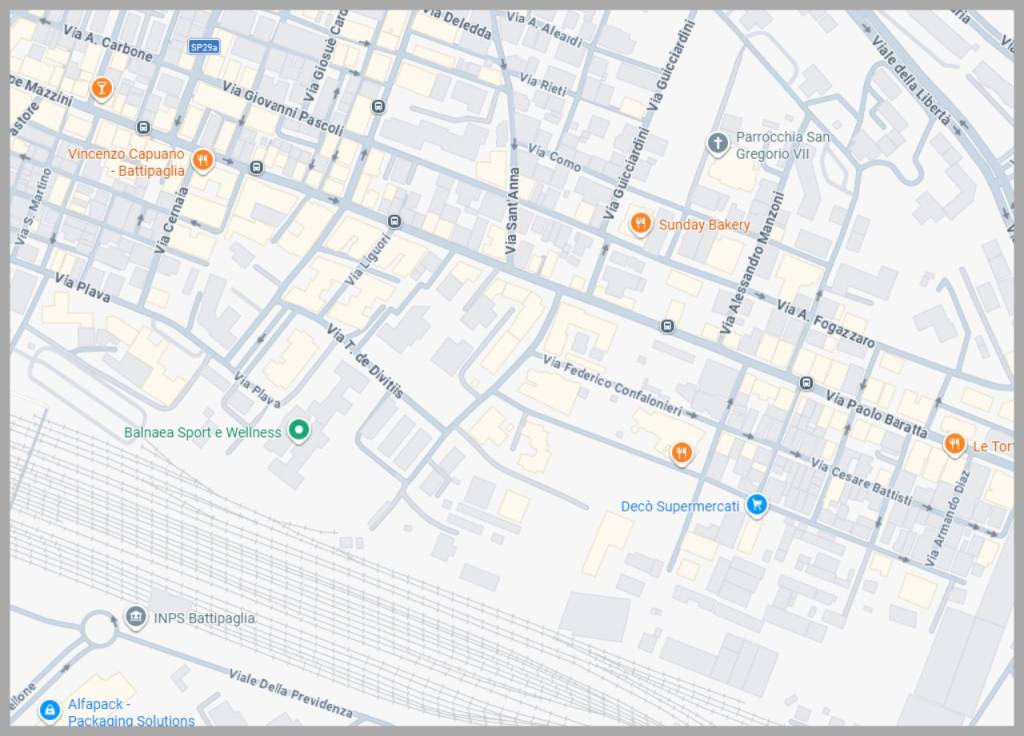The height and width of the screenshot is (736, 1024).
Task: Click the INPS Battipaglia government building icon
Action: click(x=136, y=617)
